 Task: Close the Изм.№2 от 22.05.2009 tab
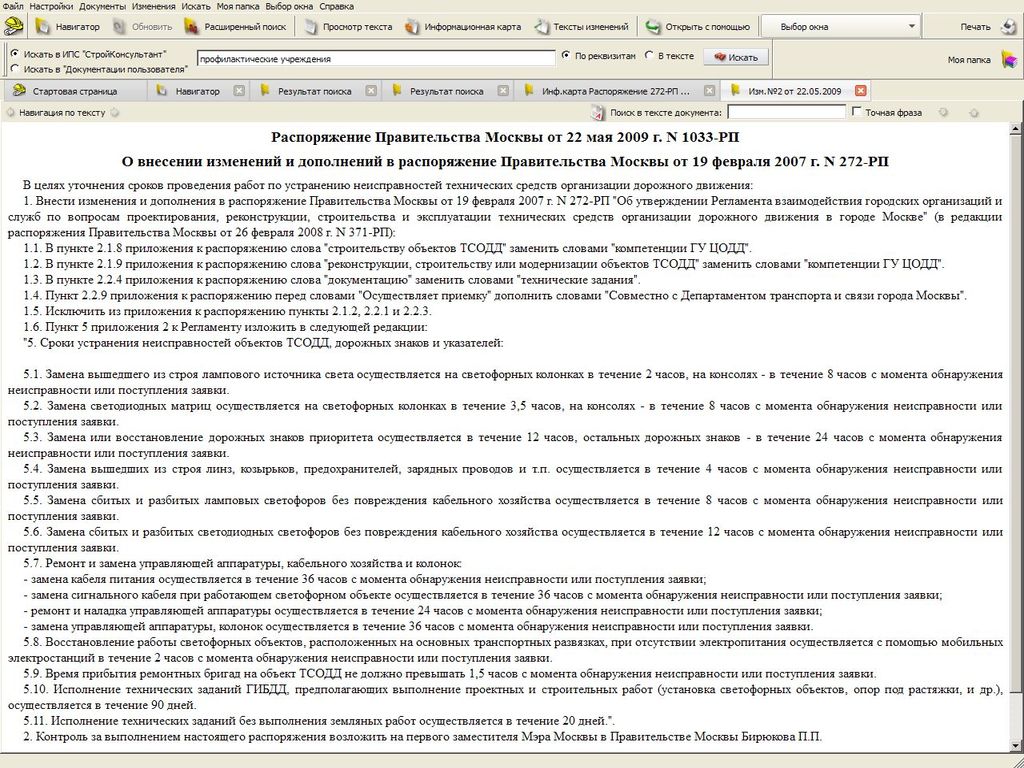click(861, 91)
